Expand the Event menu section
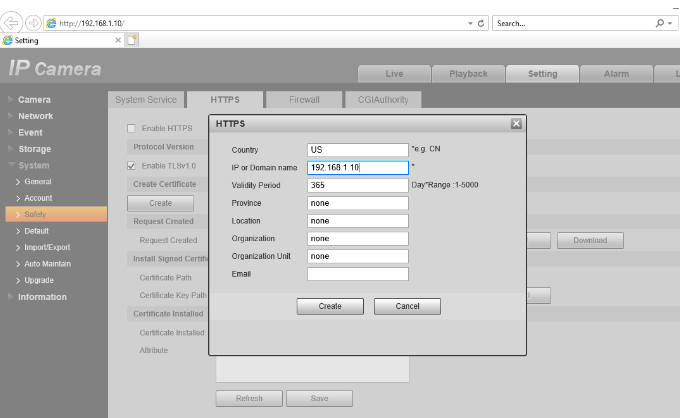This screenshot has width=680, height=418. click(30, 133)
